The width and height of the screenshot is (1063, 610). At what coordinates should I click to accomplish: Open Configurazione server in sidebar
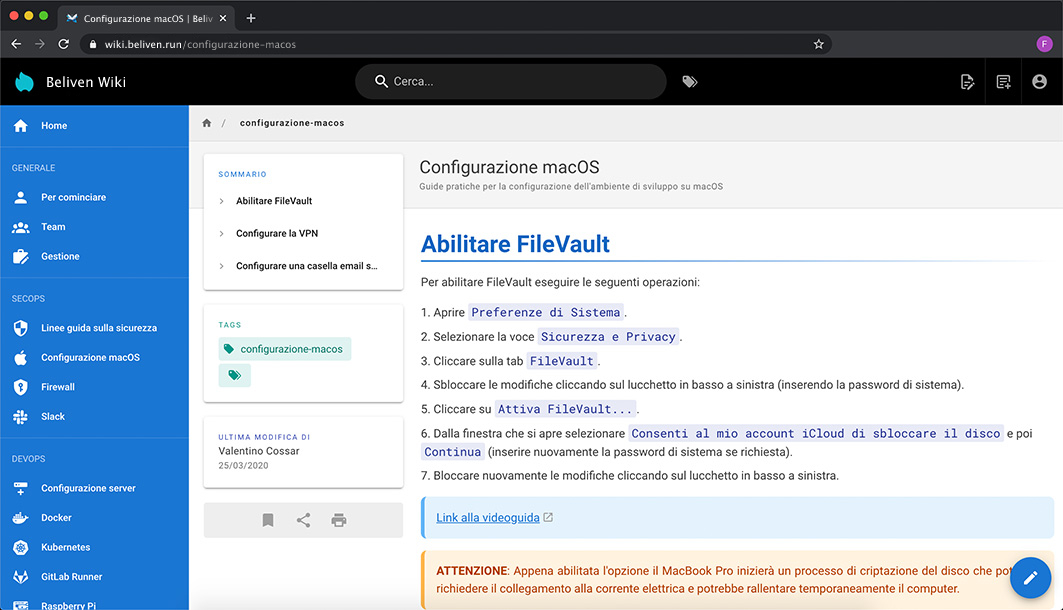click(94, 488)
